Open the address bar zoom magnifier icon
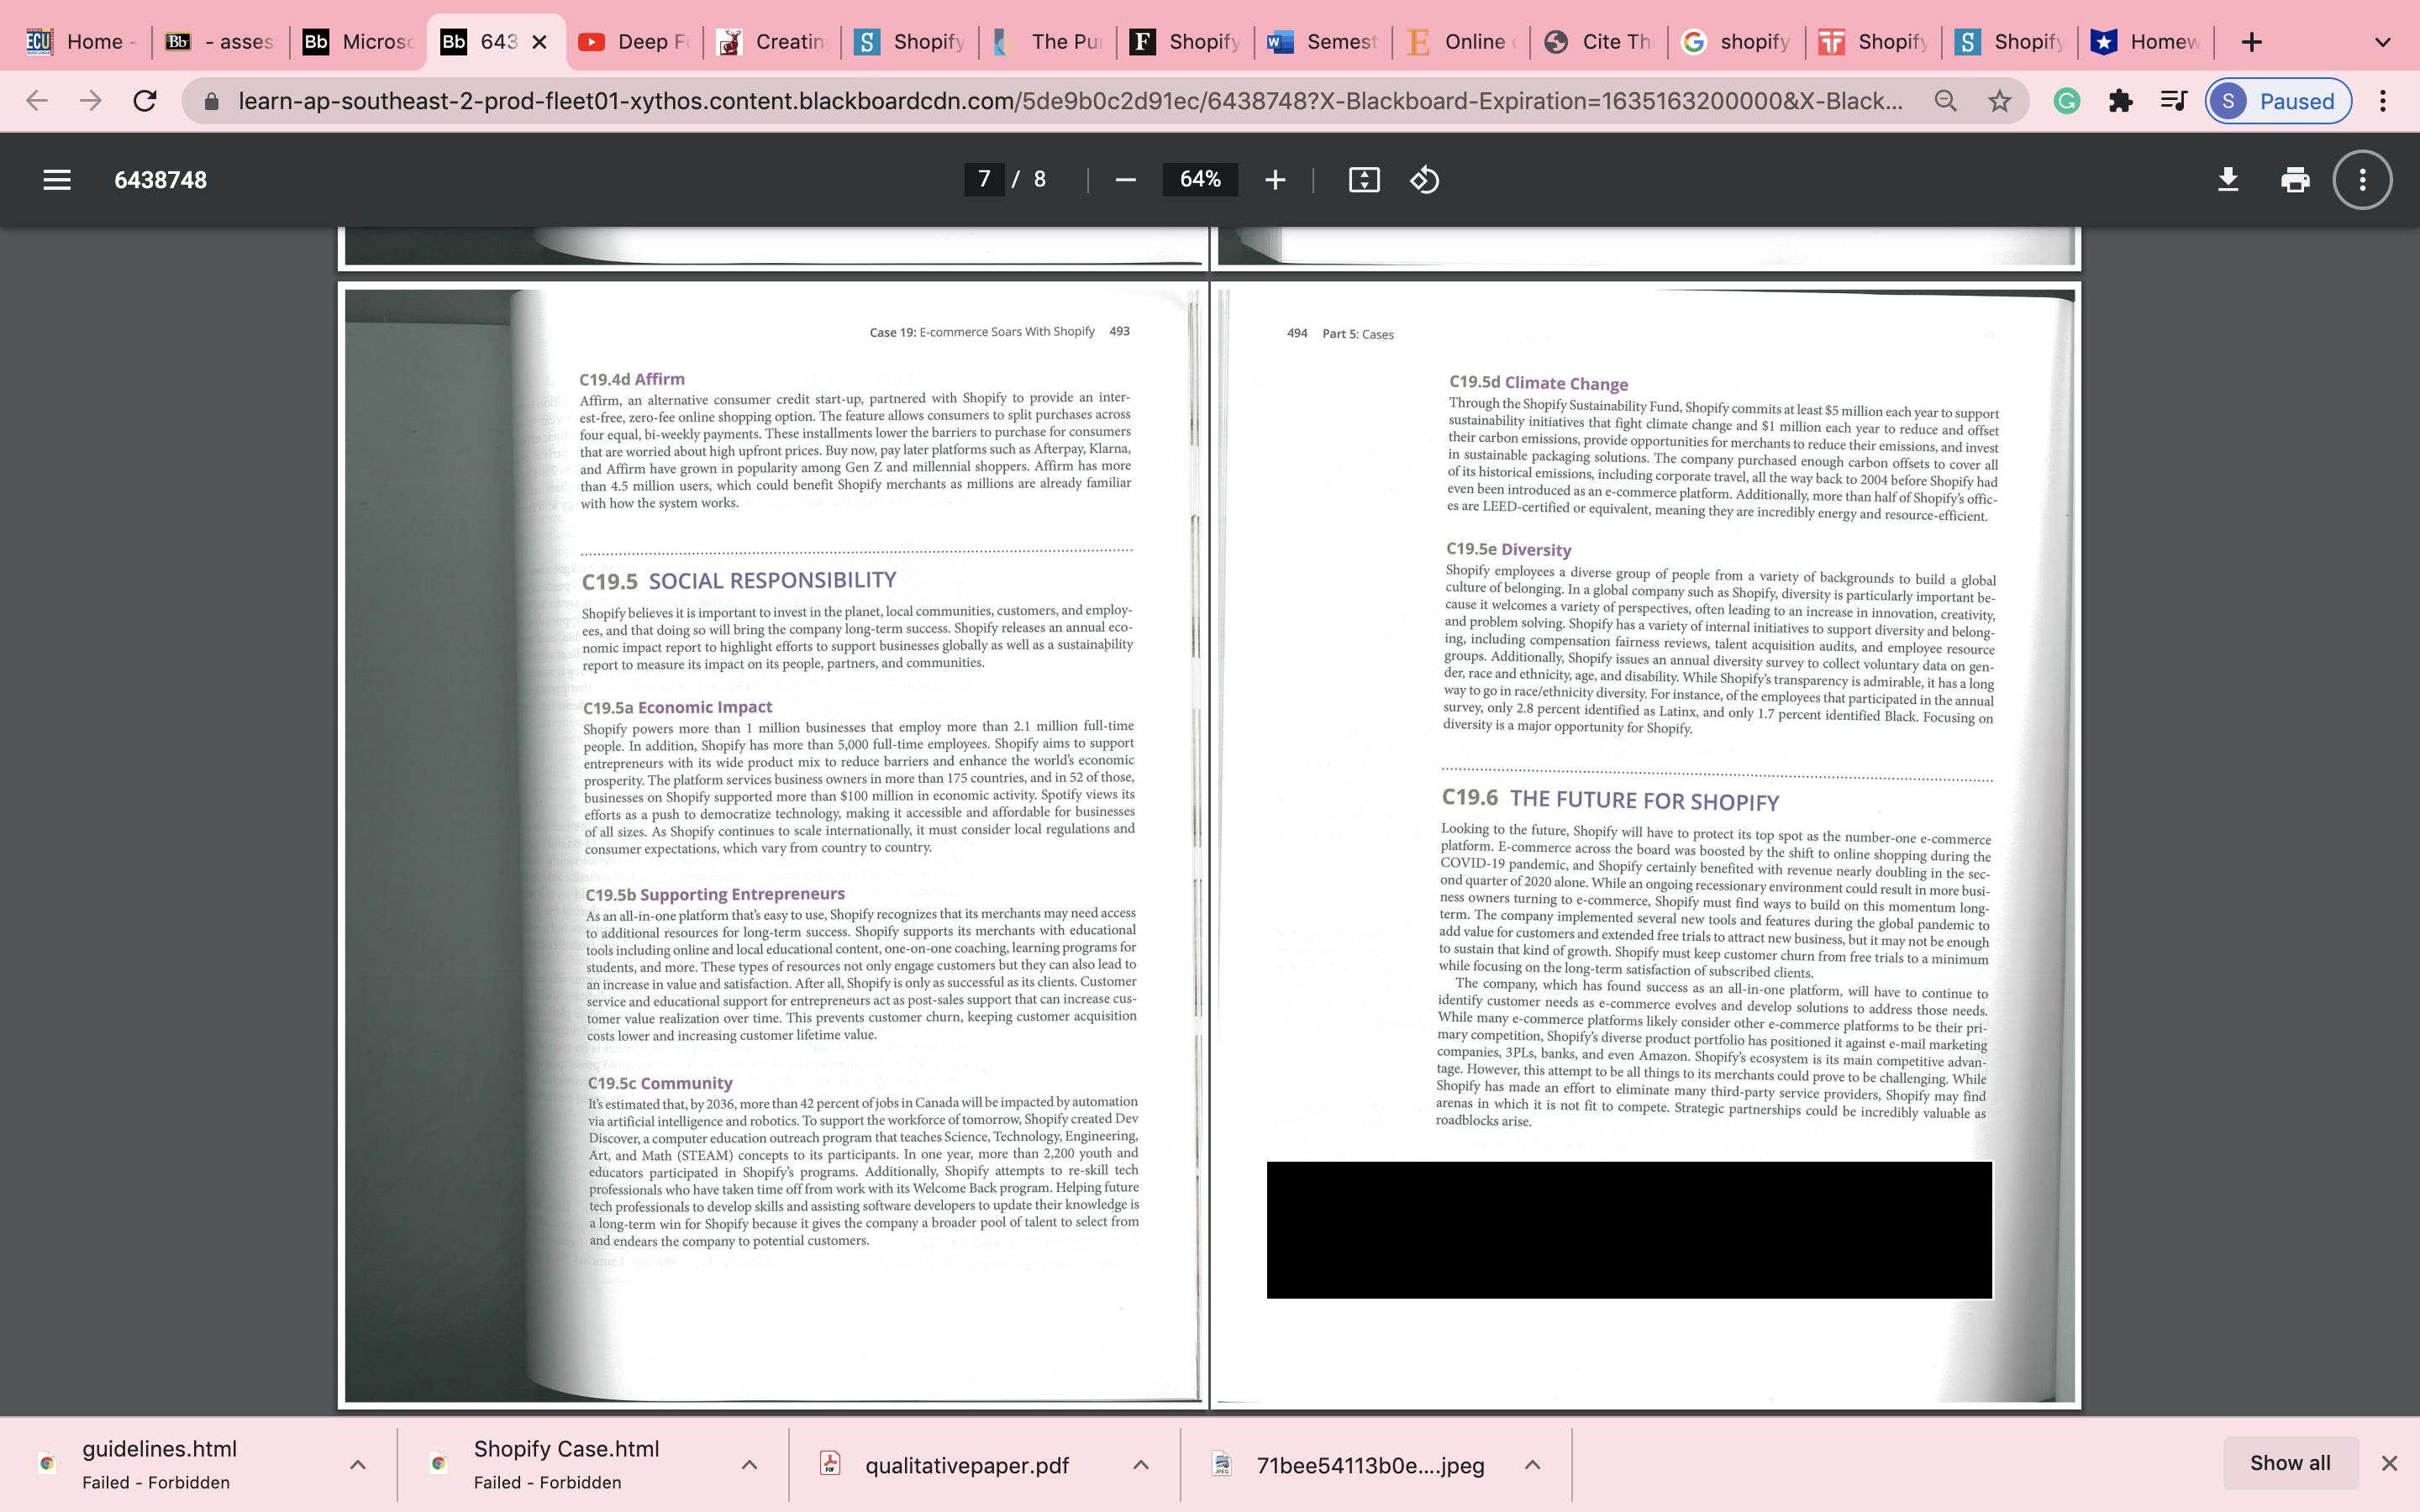 click(1945, 101)
